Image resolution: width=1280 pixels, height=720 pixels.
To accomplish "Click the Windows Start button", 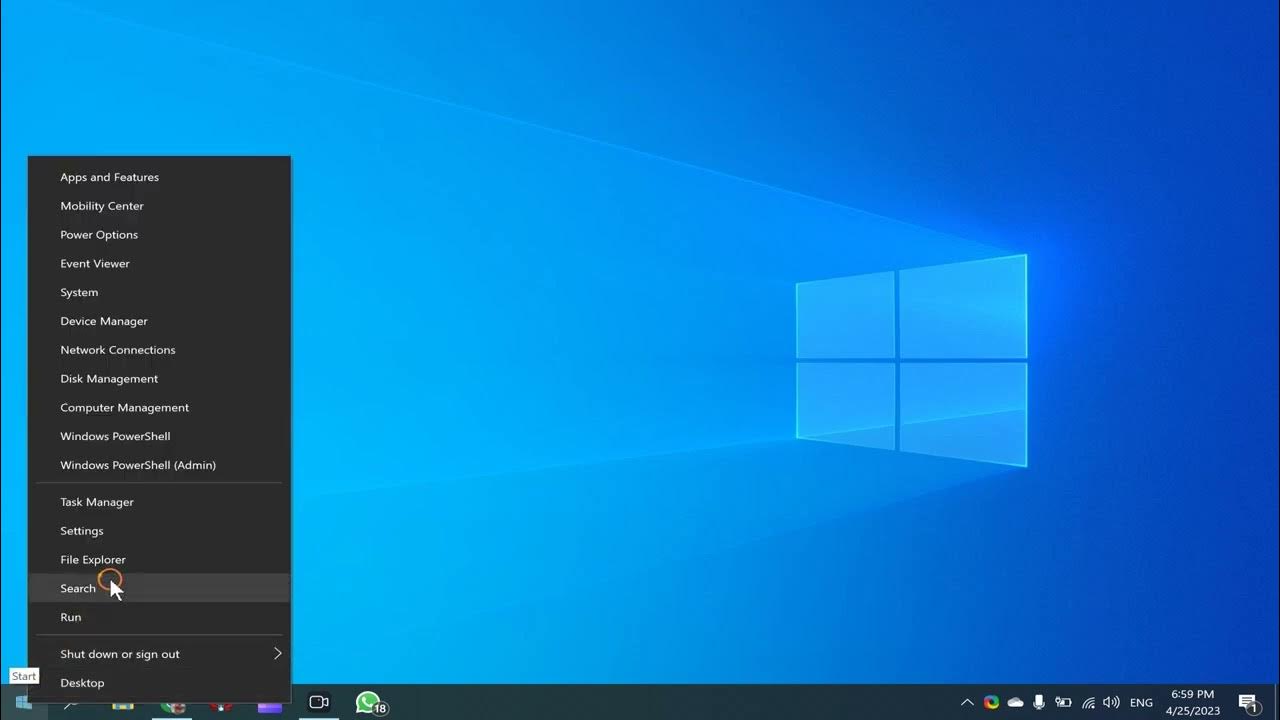I will (x=23, y=703).
